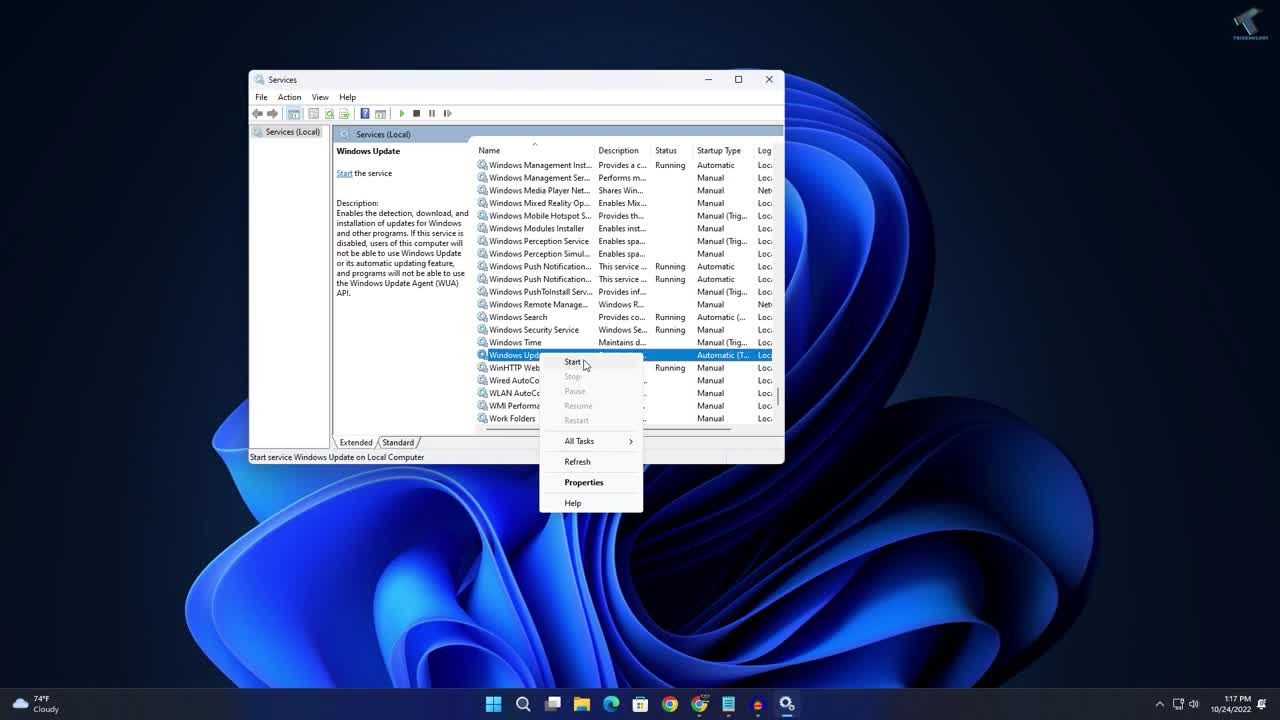Toggle Show/Hide Console Tree toolbar icon
The image size is (1280, 720).
[294, 113]
